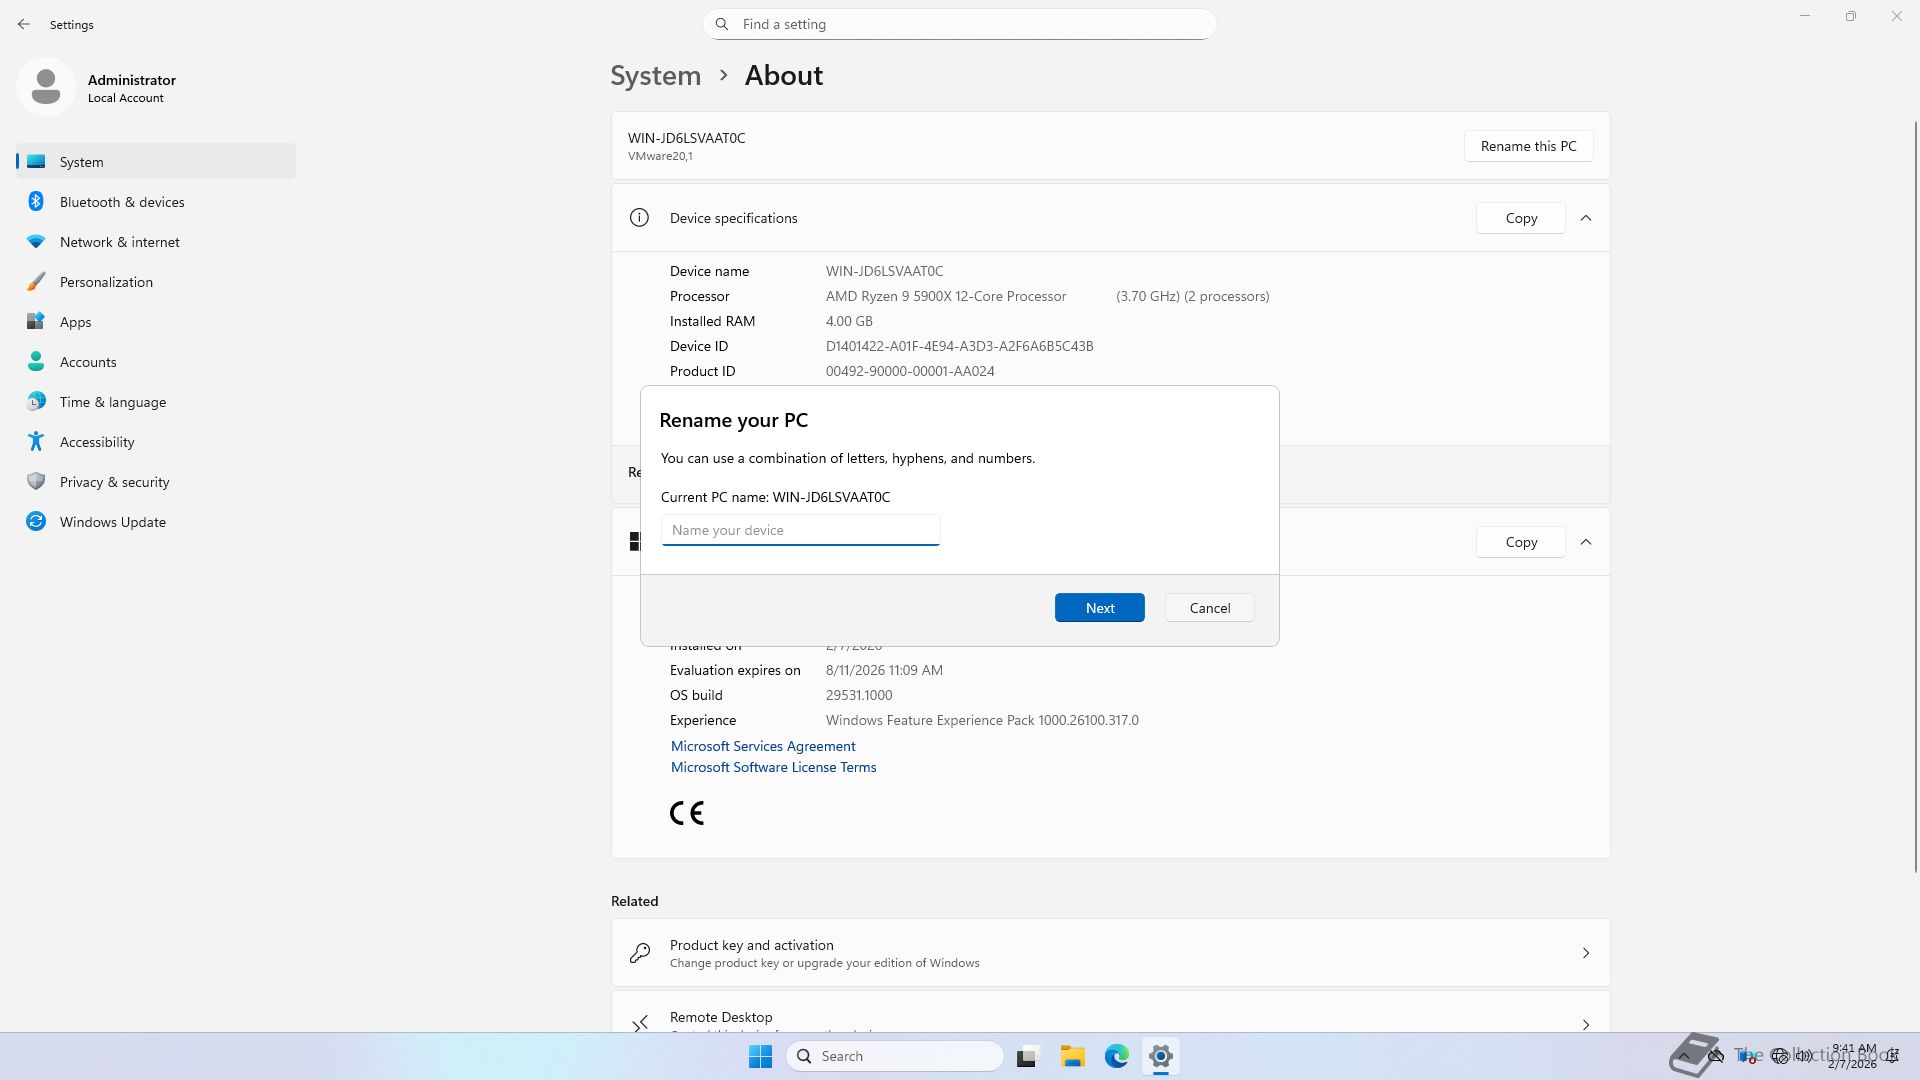
Task: Click the Bluetooth & devices sidebar icon
Action: click(36, 202)
